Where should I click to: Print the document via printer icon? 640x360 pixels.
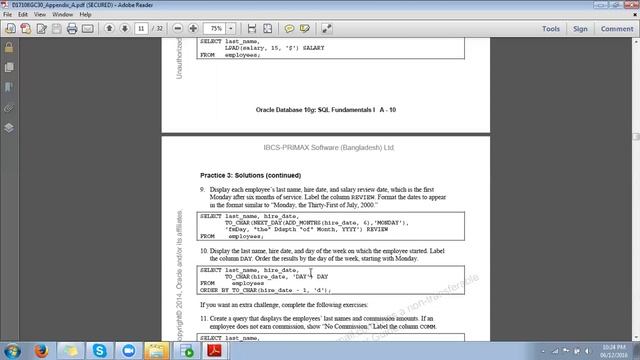(x=72, y=29)
